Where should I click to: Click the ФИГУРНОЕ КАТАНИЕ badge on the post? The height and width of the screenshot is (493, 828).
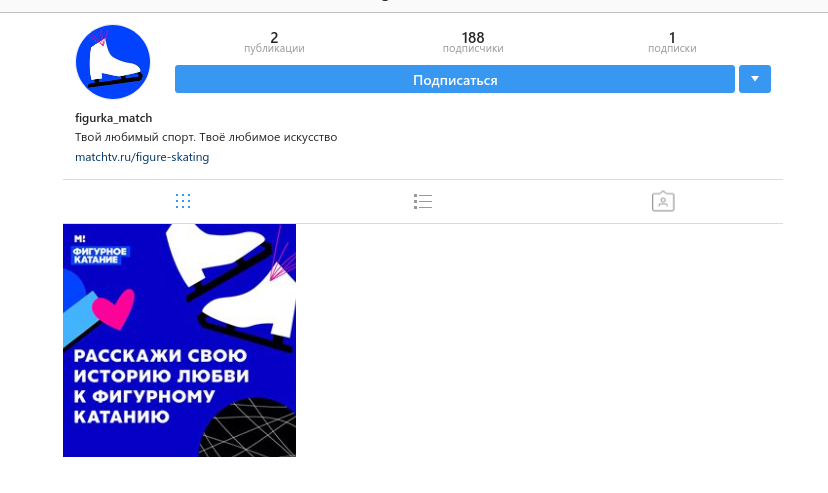coord(100,255)
